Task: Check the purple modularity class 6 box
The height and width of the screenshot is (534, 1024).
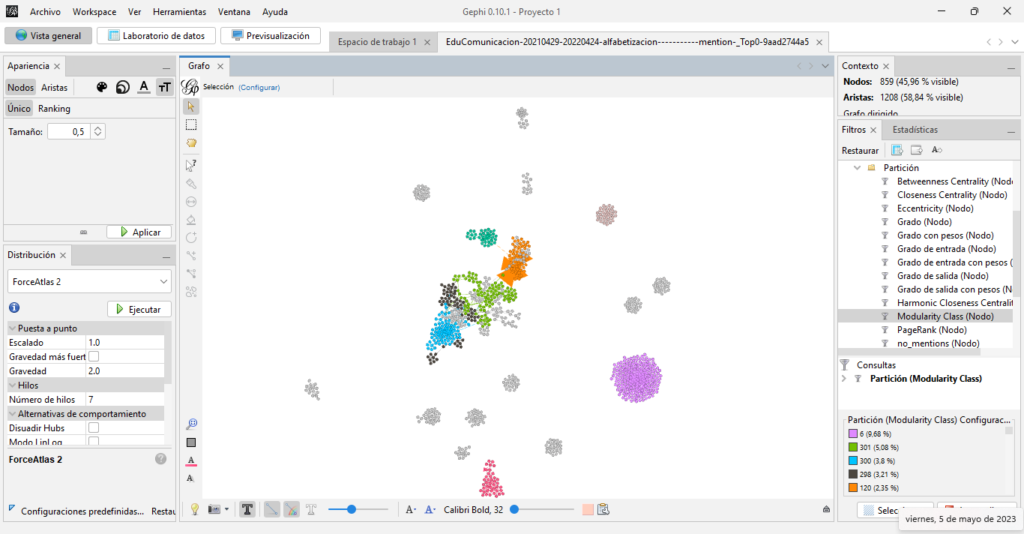Action: [x=853, y=433]
